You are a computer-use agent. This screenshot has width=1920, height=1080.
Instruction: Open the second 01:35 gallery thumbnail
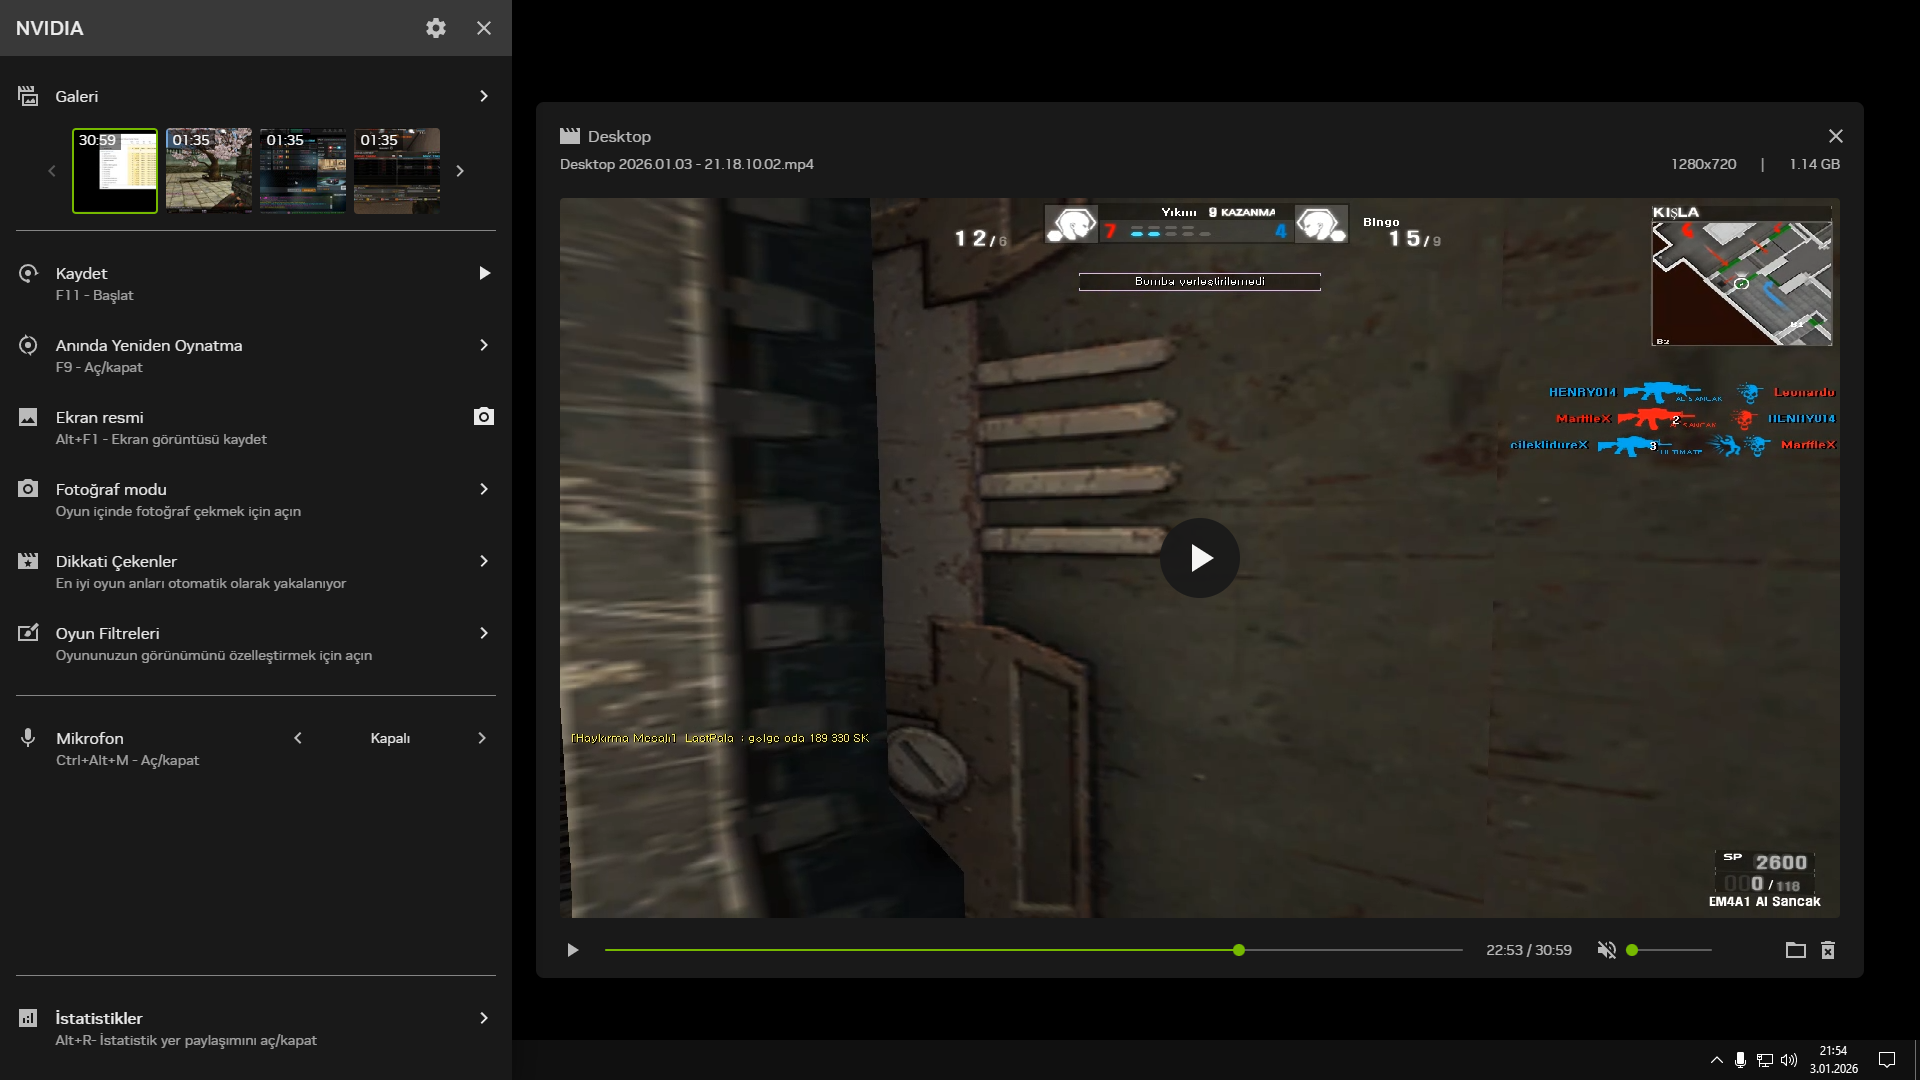point(303,171)
